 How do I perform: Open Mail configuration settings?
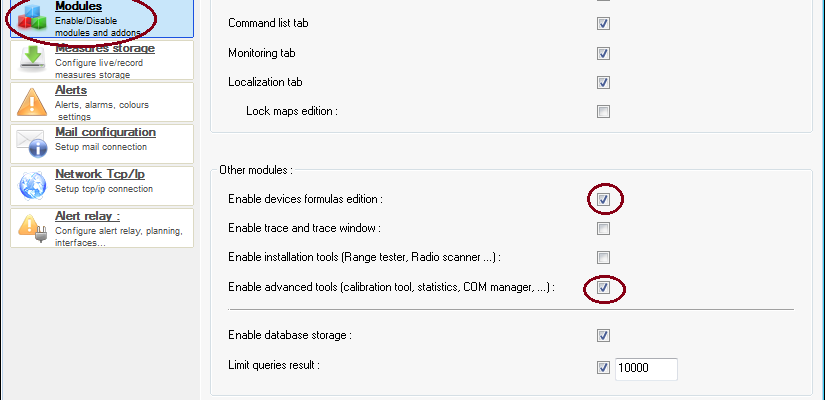coord(102,144)
